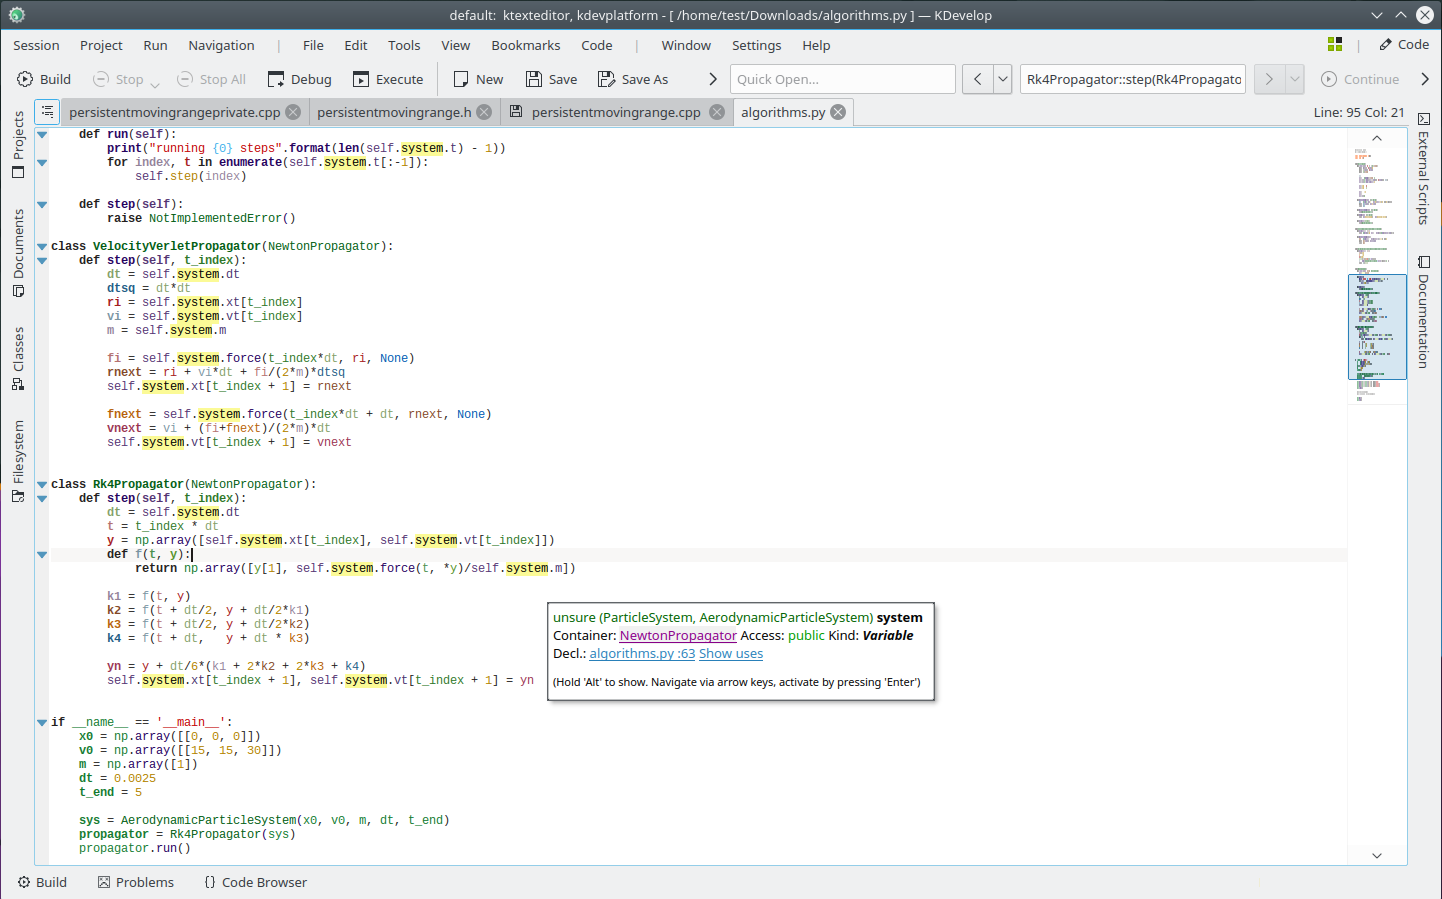This screenshot has height=899, width=1442.
Task: Open the Filesystem side panel
Action: [18, 461]
